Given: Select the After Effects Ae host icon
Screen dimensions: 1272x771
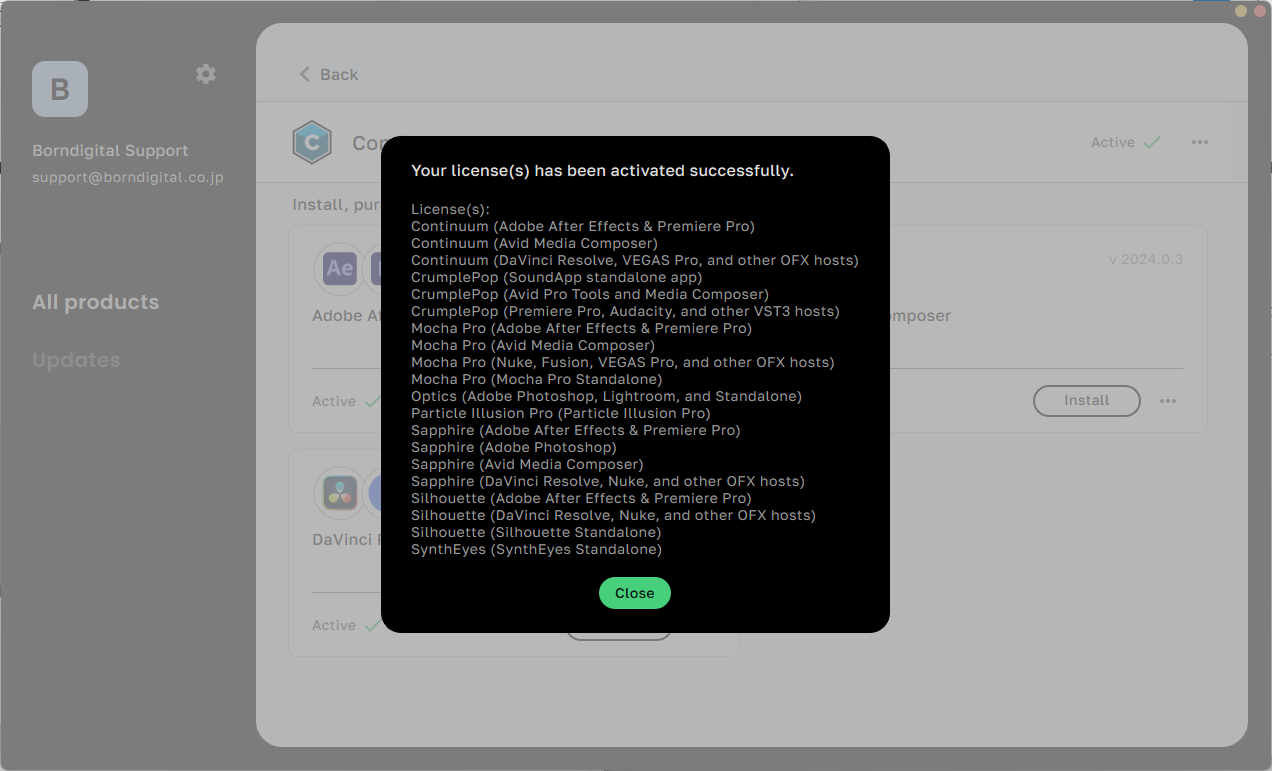Looking at the screenshot, I should pyautogui.click(x=340, y=268).
